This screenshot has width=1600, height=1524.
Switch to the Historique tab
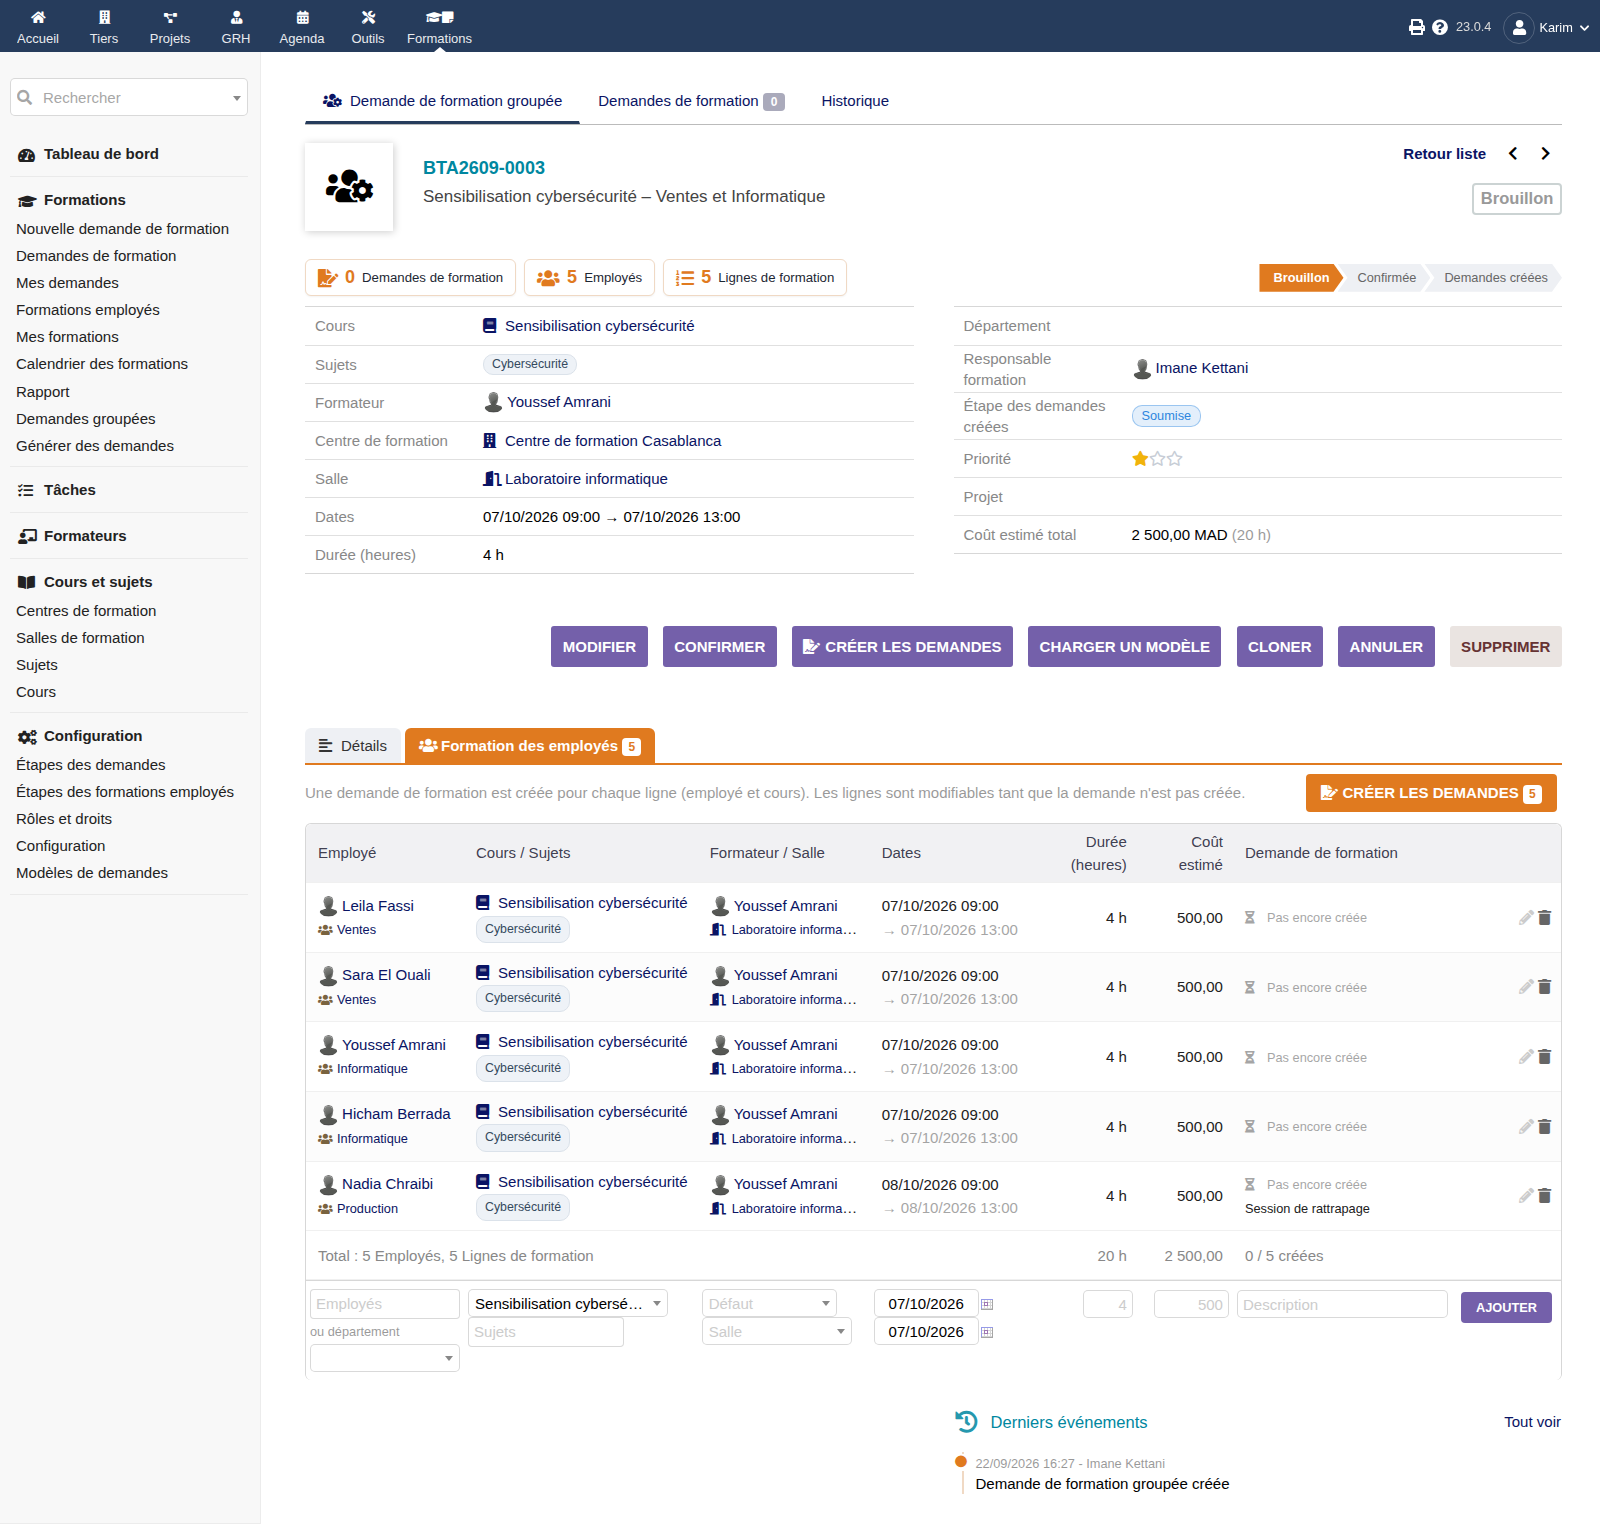point(855,101)
